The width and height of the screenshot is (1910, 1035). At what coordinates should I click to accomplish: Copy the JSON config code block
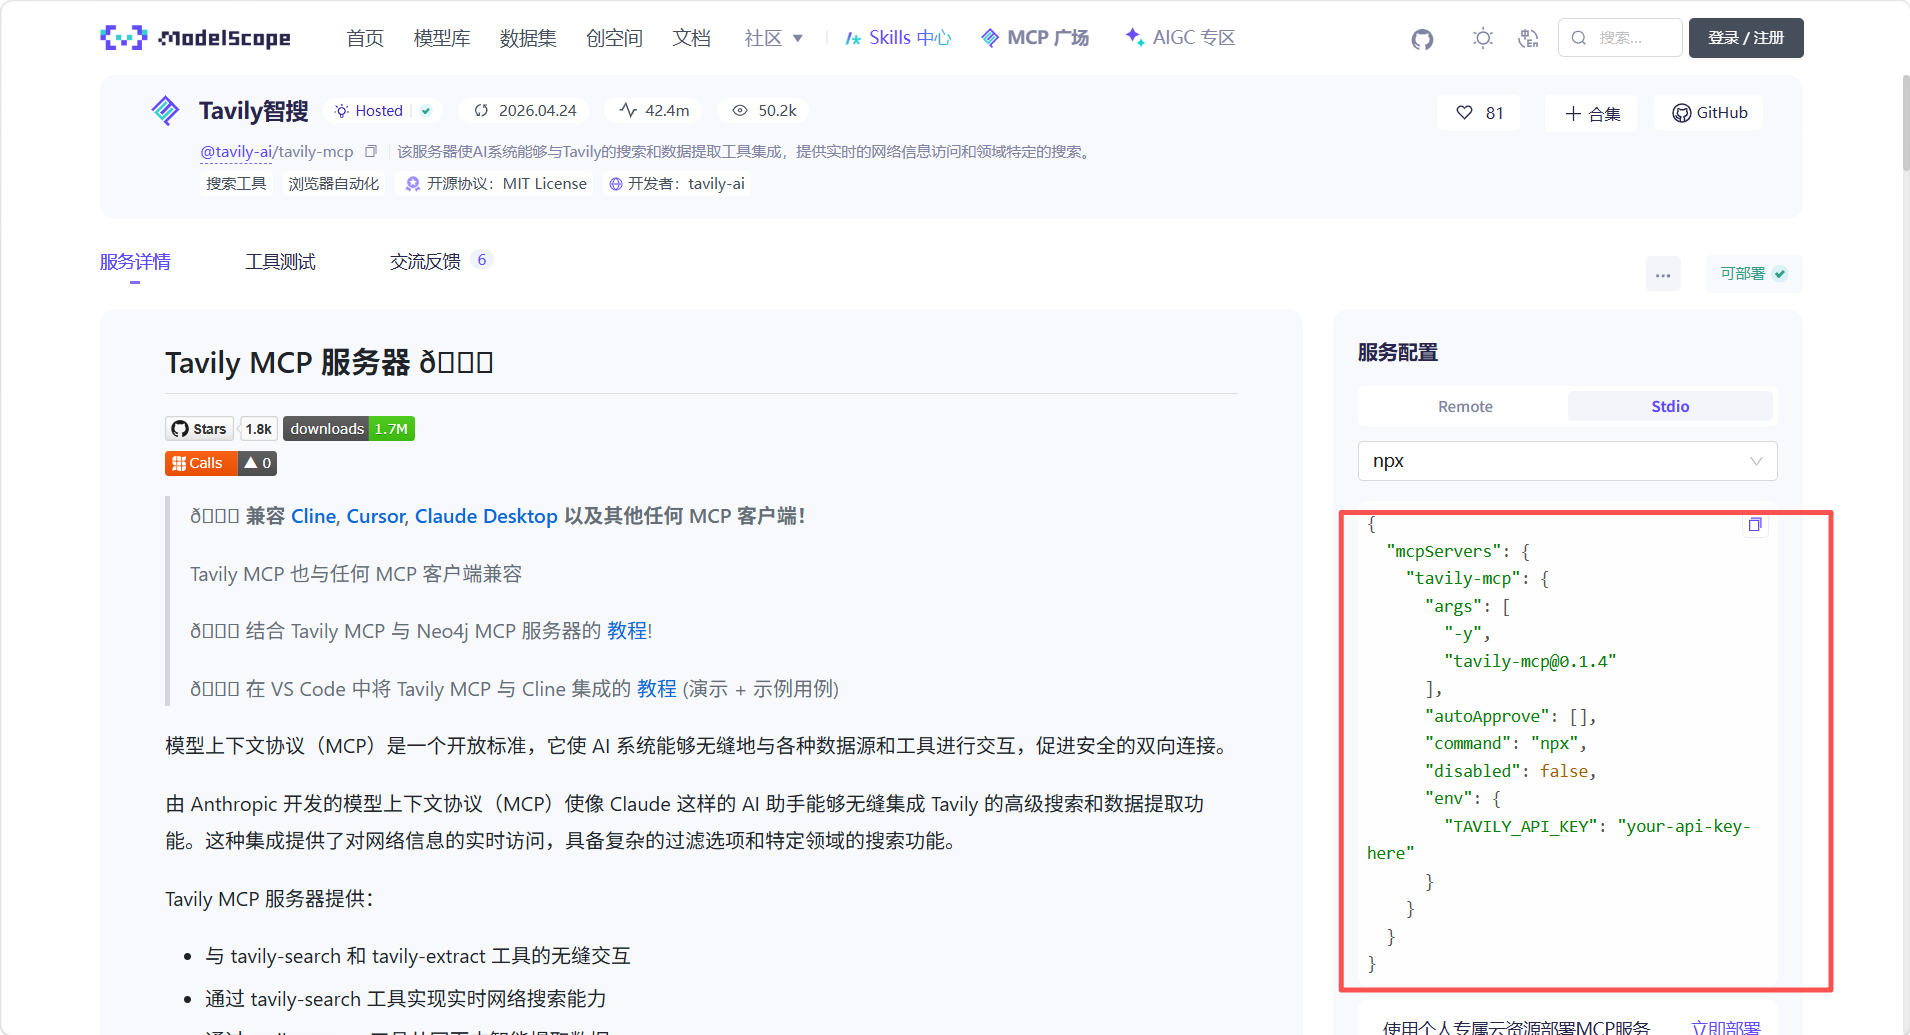point(1754,525)
